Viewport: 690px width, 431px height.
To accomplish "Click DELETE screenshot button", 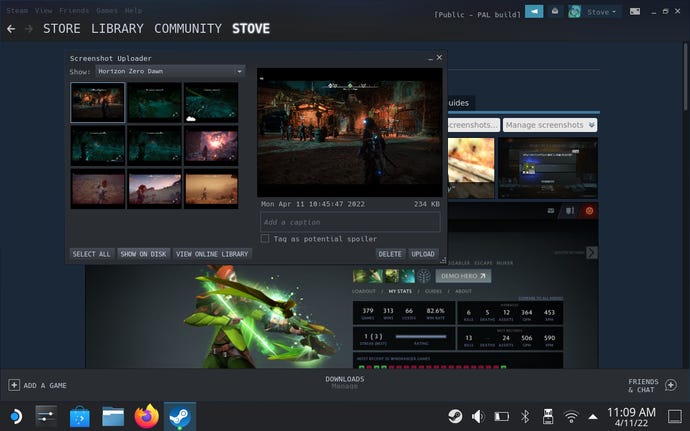I will (x=390, y=254).
